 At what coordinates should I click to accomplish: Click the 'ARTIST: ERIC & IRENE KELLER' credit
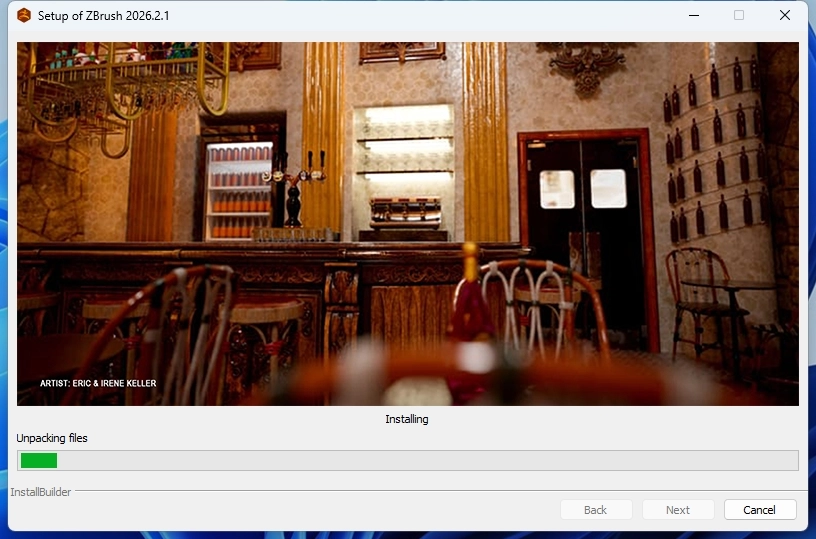[98, 383]
